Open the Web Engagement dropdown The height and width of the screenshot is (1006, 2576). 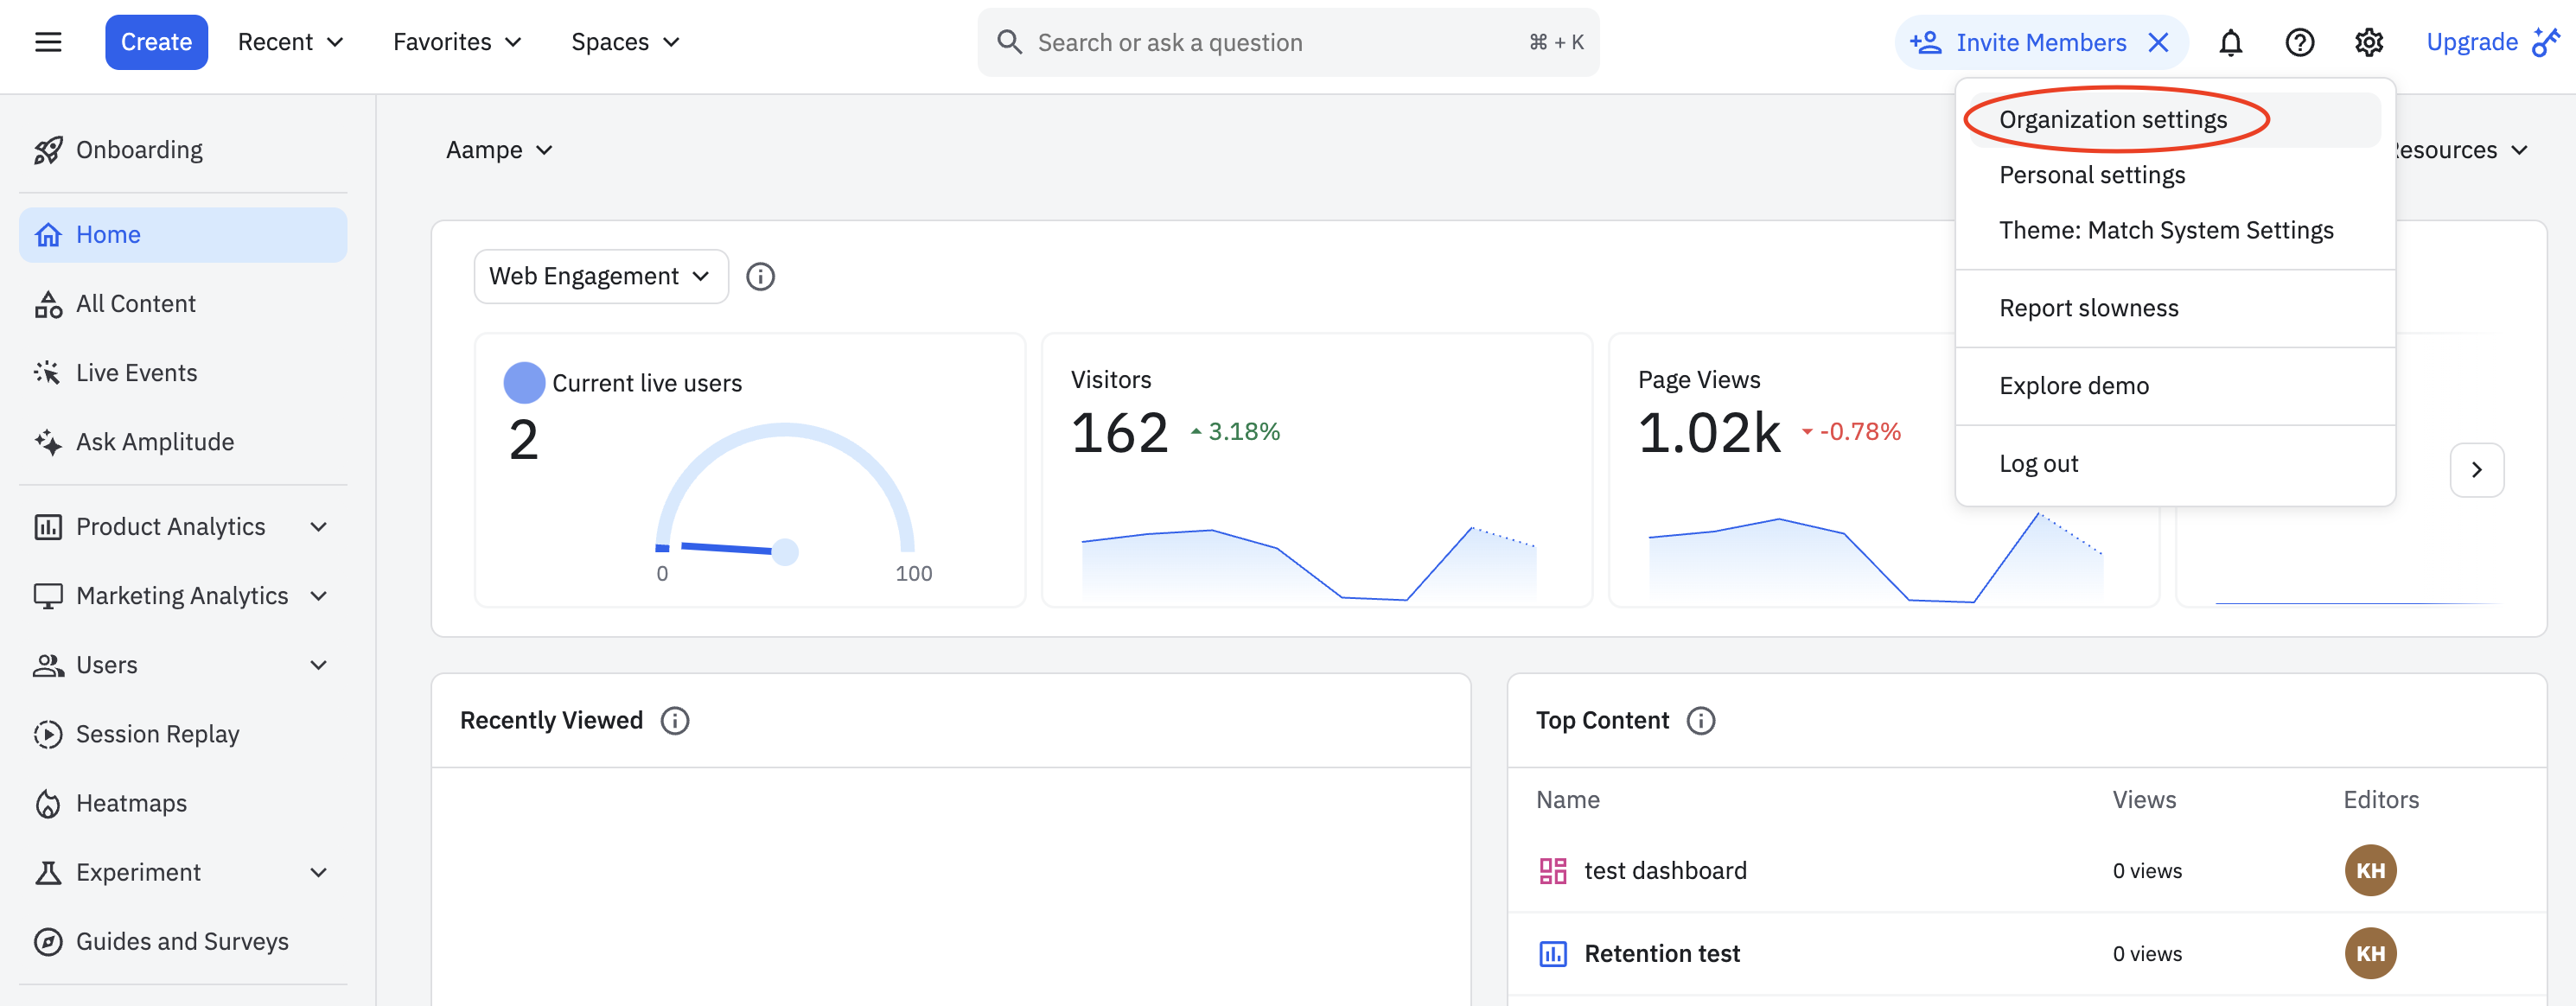point(600,276)
